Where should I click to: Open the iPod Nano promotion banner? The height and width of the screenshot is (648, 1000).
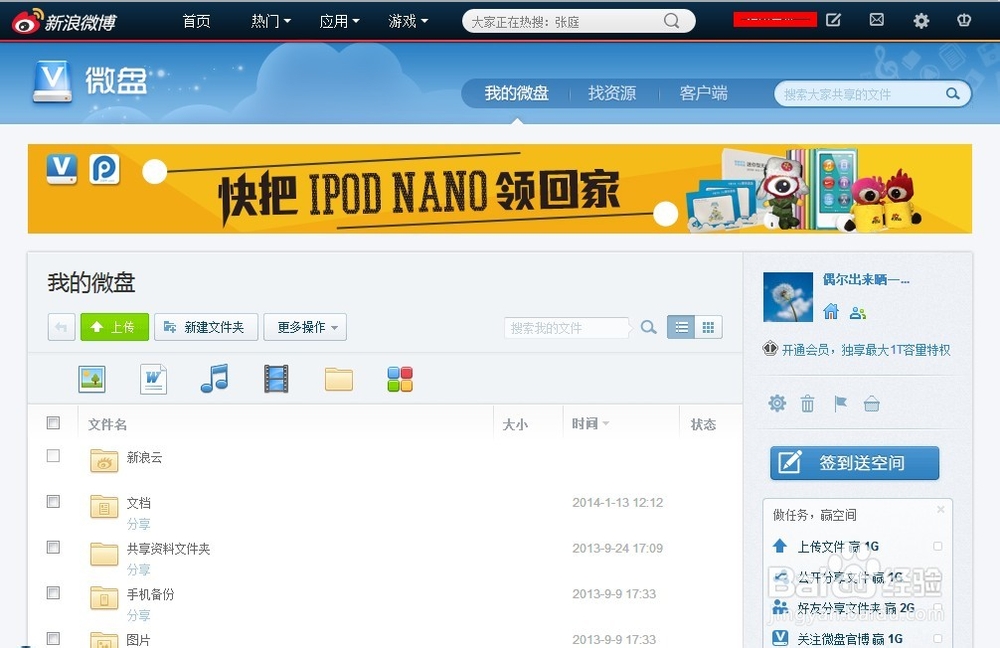click(x=499, y=189)
